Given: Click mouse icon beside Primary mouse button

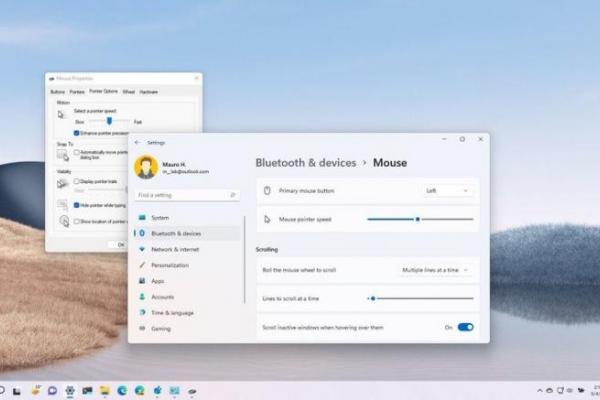Looking at the screenshot, I should pos(267,190).
